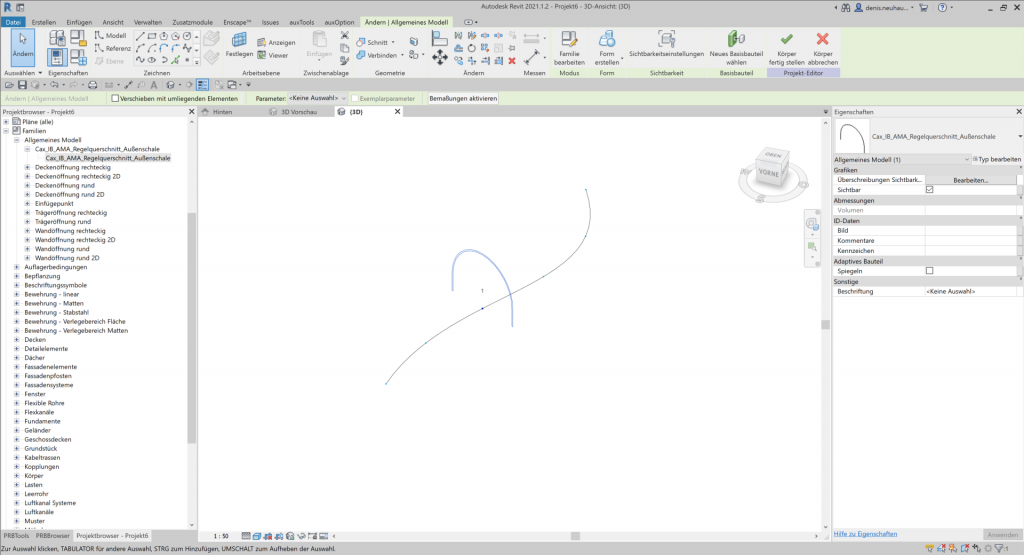
Task: Open the Hilfe zu Eigenschaften link
Action: (x=865, y=534)
